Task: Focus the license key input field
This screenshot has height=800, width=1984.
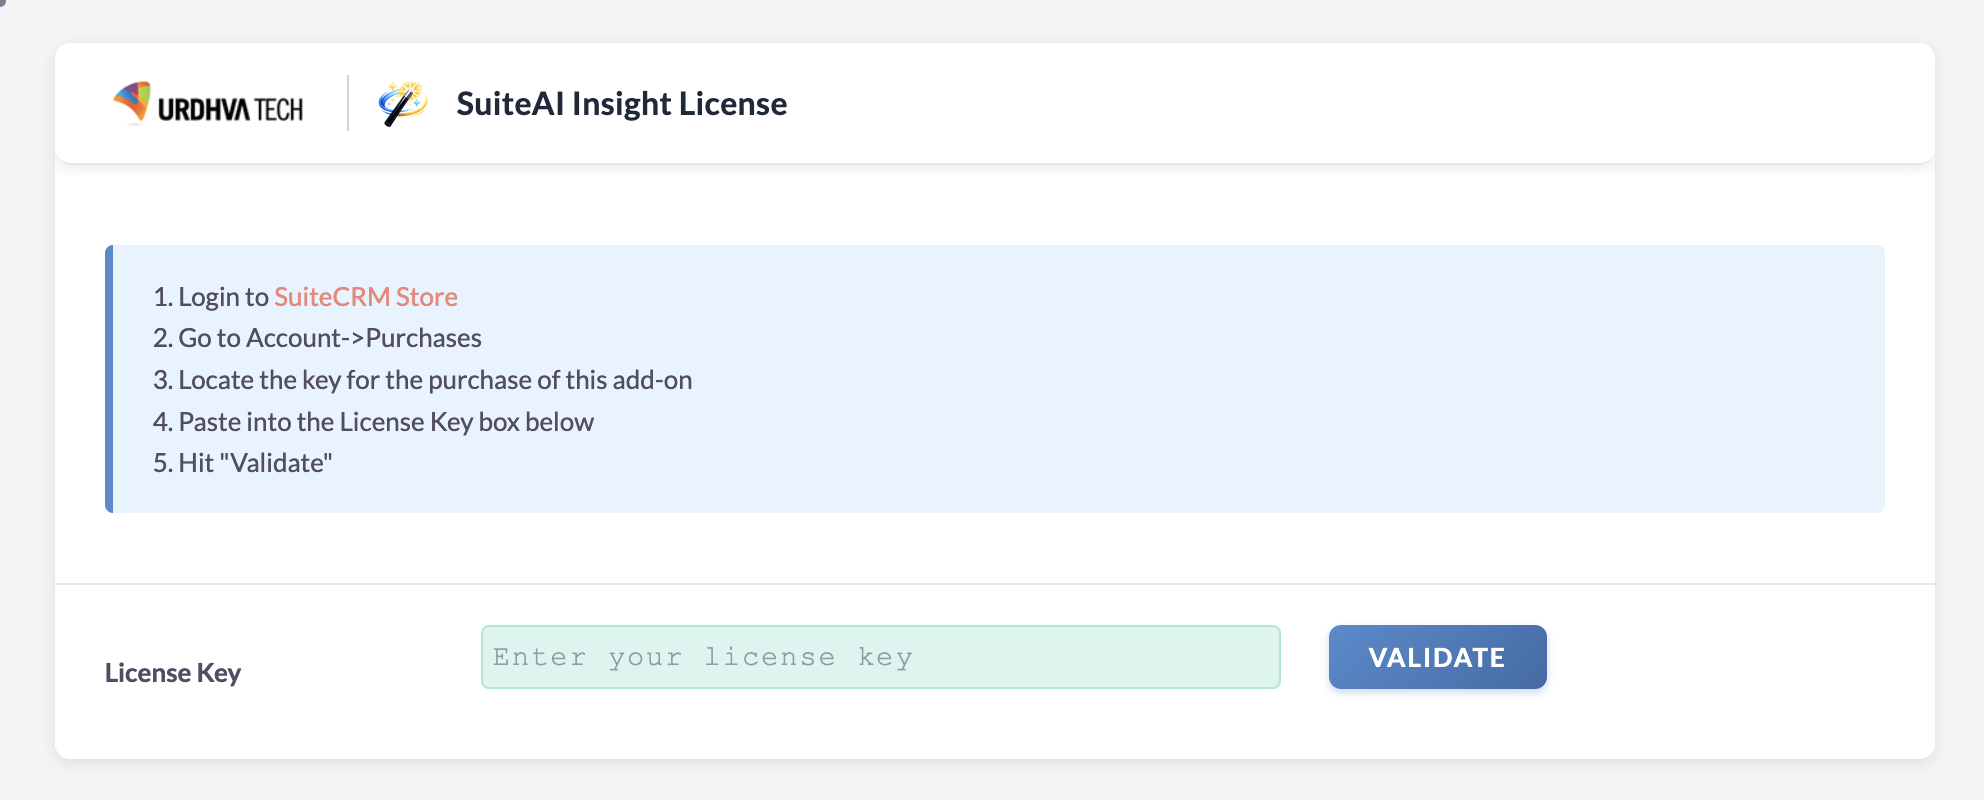Action: (880, 657)
